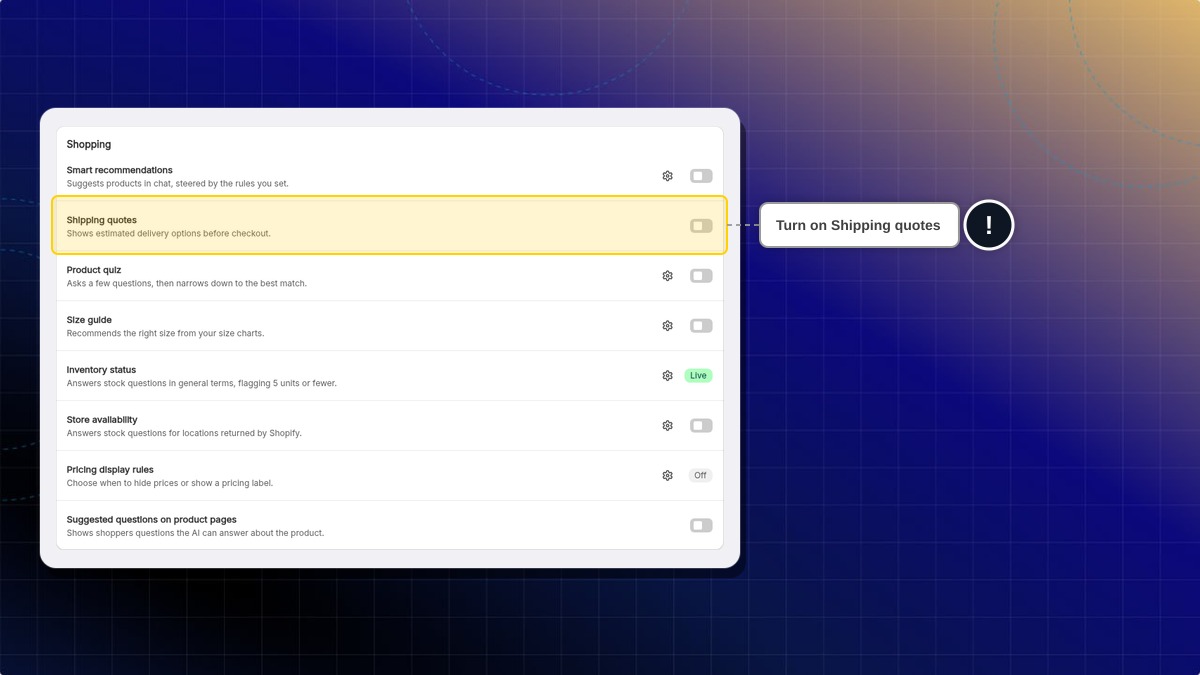Enable the Store availability toggle
The image size is (1200, 675).
[x=701, y=426]
